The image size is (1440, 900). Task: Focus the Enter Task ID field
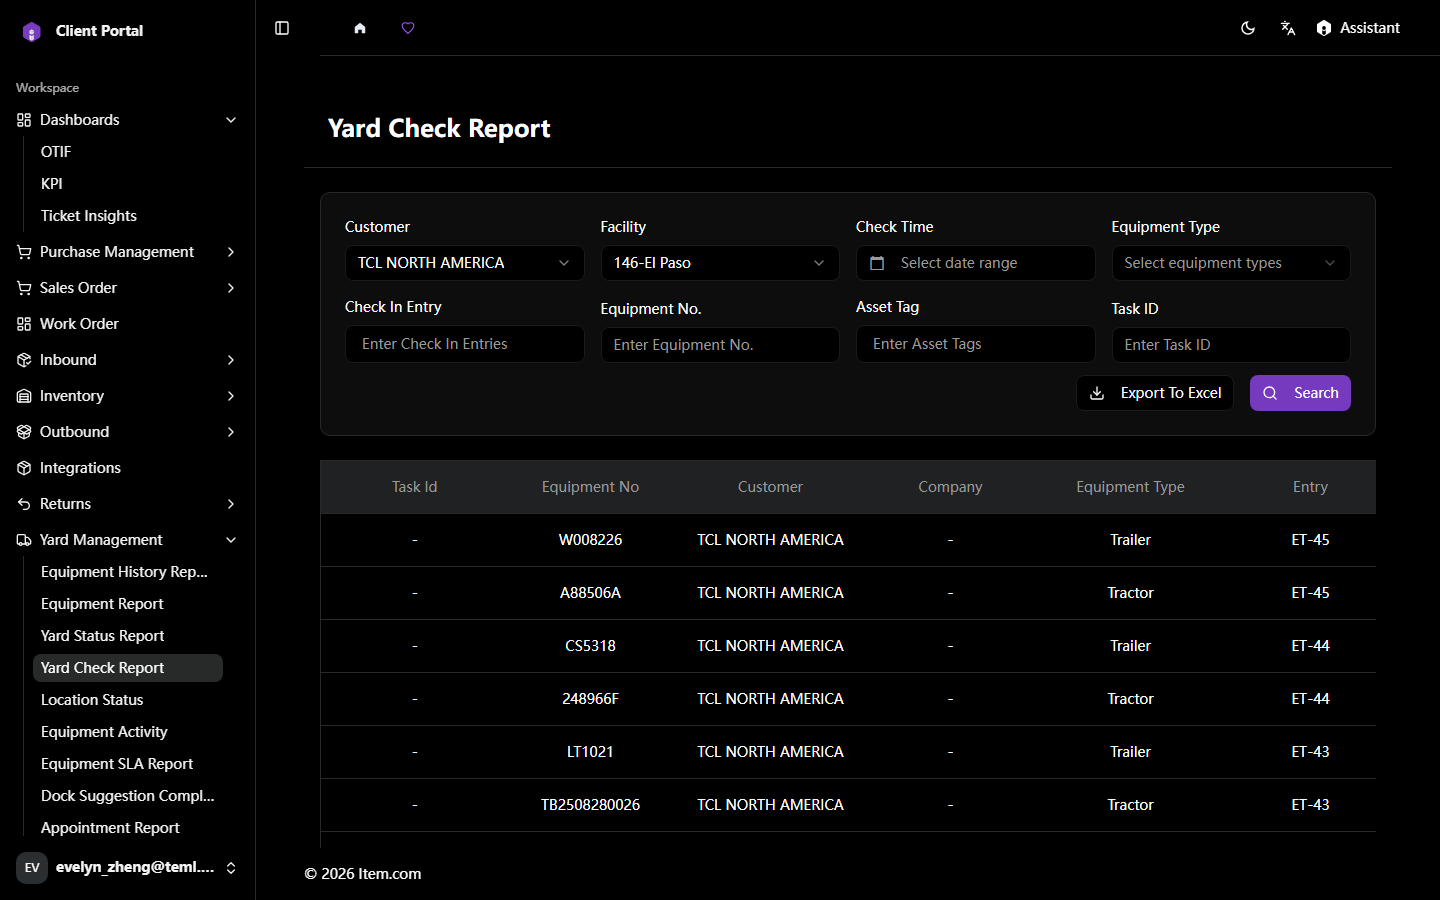(x=1231, y=345)
